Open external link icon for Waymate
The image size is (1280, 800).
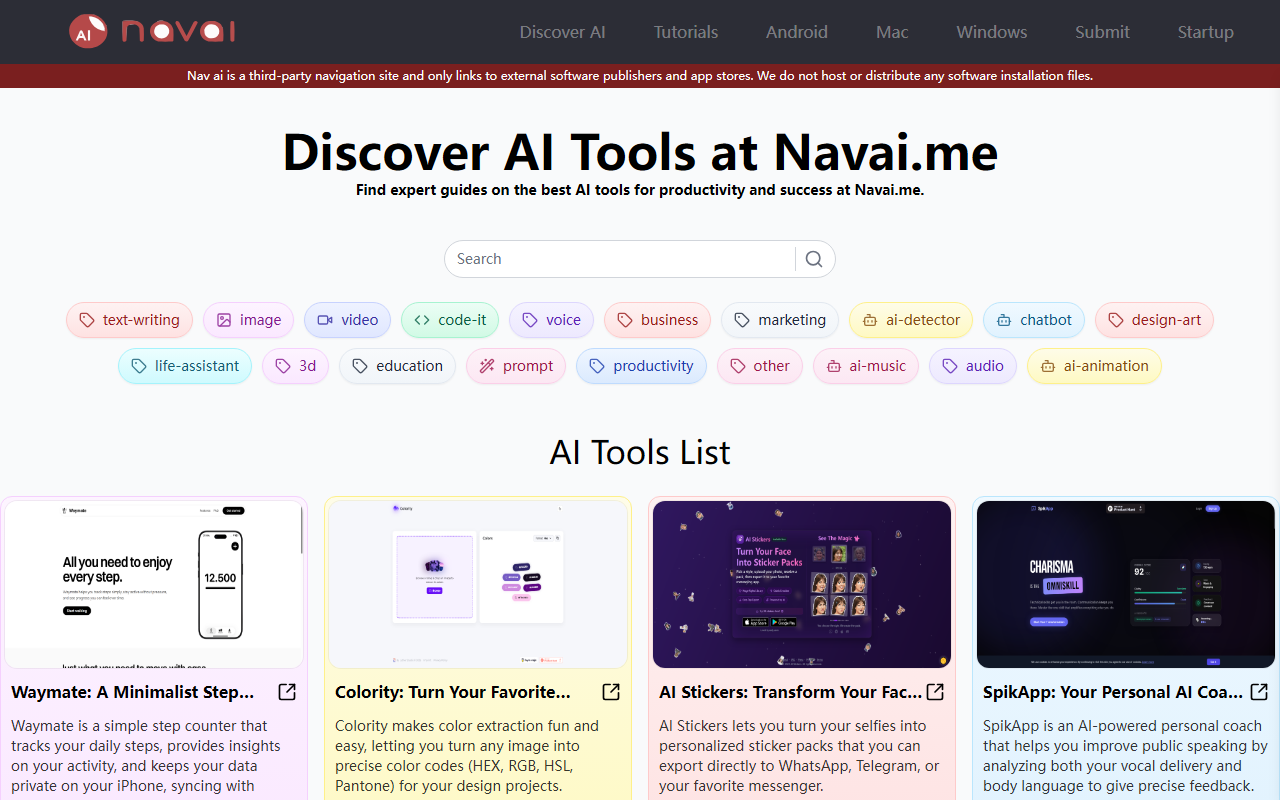287,692
